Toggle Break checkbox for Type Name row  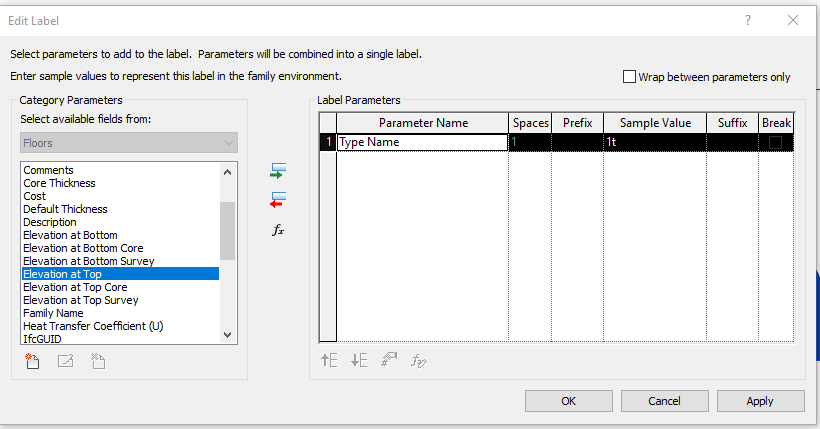(x=776, y=142)
